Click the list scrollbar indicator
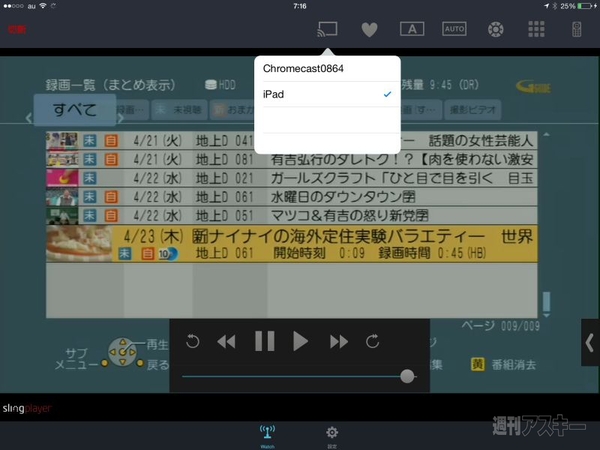 pos(546,302)
